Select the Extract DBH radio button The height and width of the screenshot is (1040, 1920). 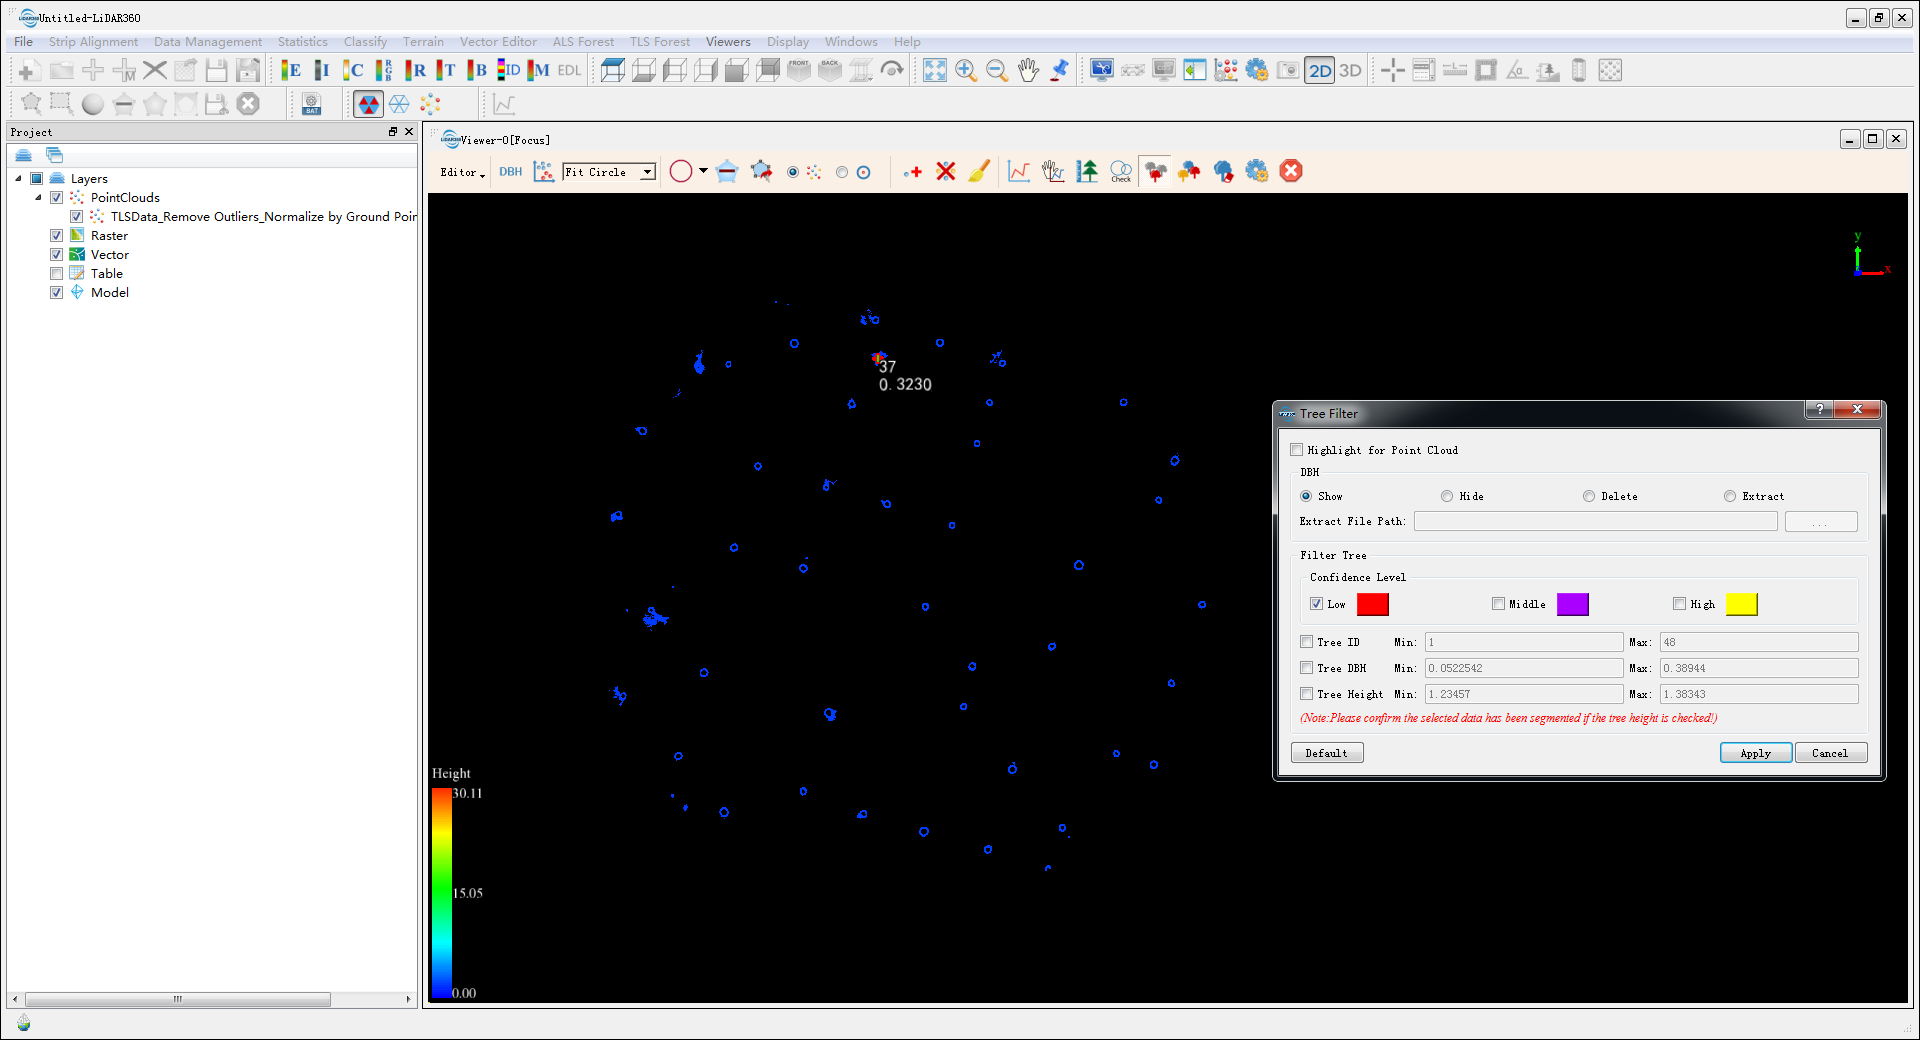click(x=1730, y=496)
